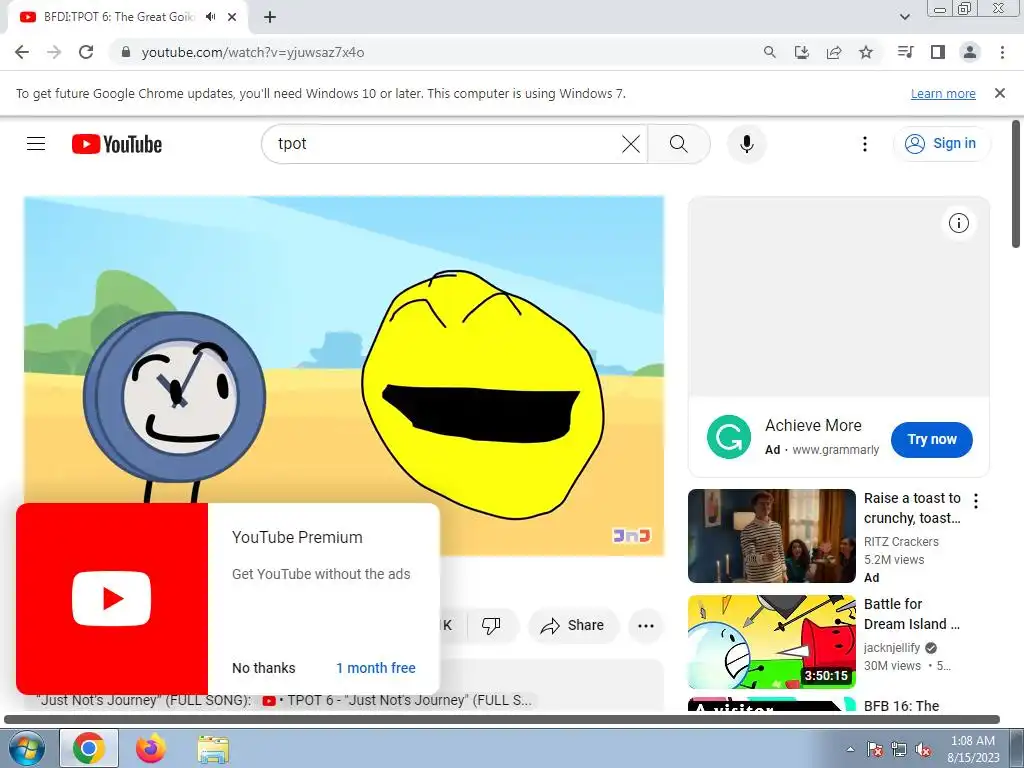Click the BFB 16 video title
Screen dimensions: 1024x768
(x=901, y=705)
